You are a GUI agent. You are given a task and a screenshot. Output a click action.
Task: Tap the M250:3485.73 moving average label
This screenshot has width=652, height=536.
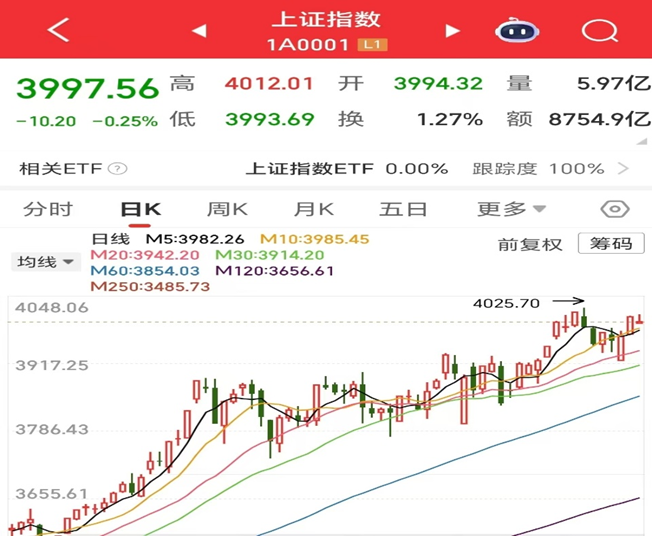[x=150, y=287]
